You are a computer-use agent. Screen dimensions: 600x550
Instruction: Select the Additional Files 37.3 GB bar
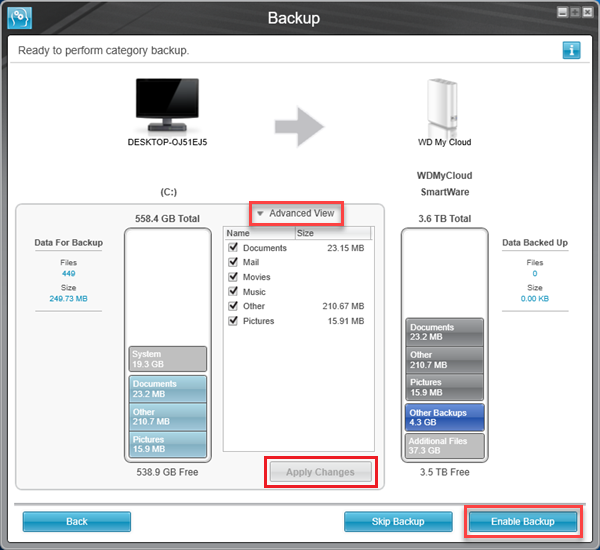click(x=445, y=446)
